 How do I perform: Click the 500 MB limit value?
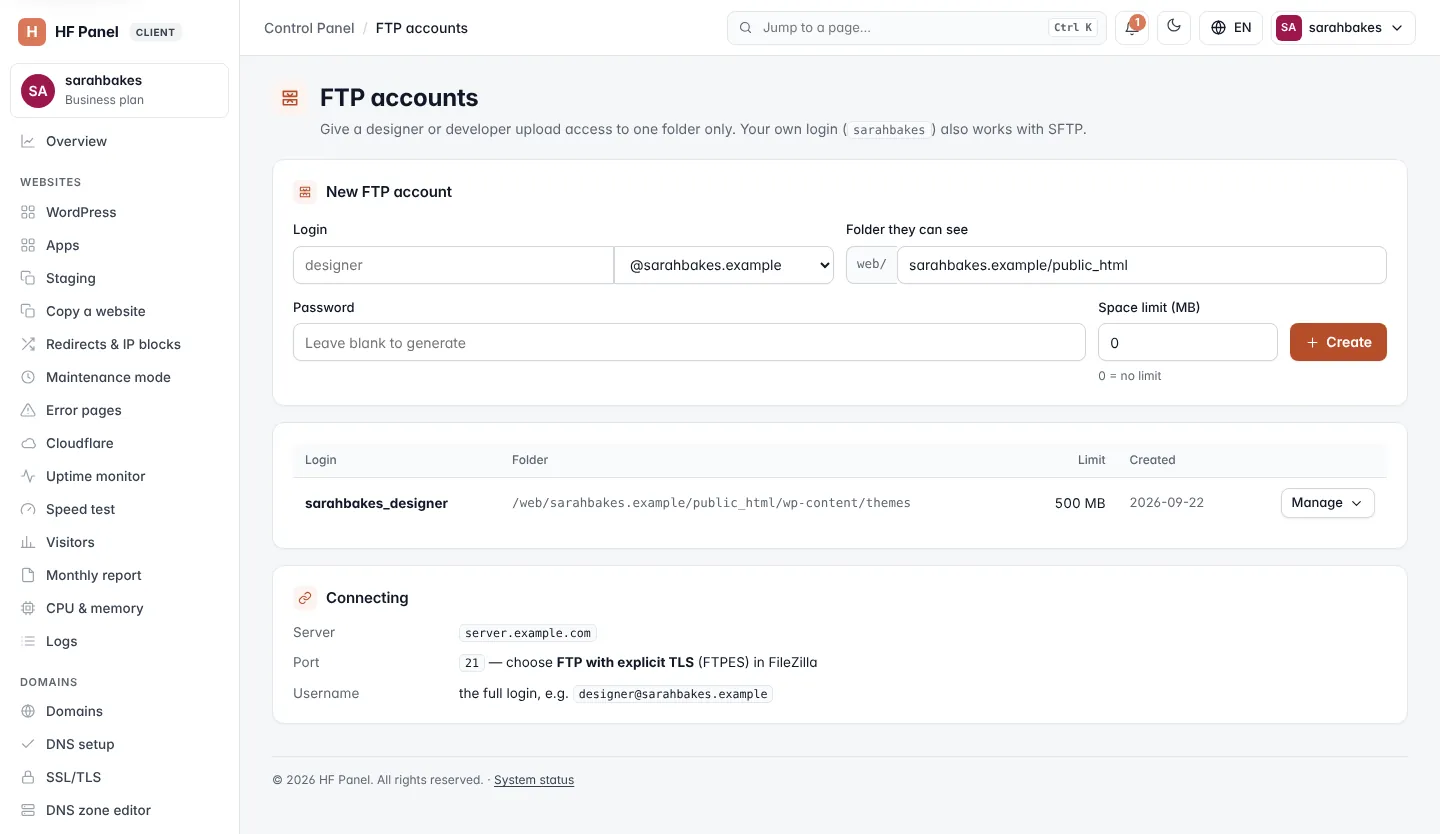tap(1080, 503)
